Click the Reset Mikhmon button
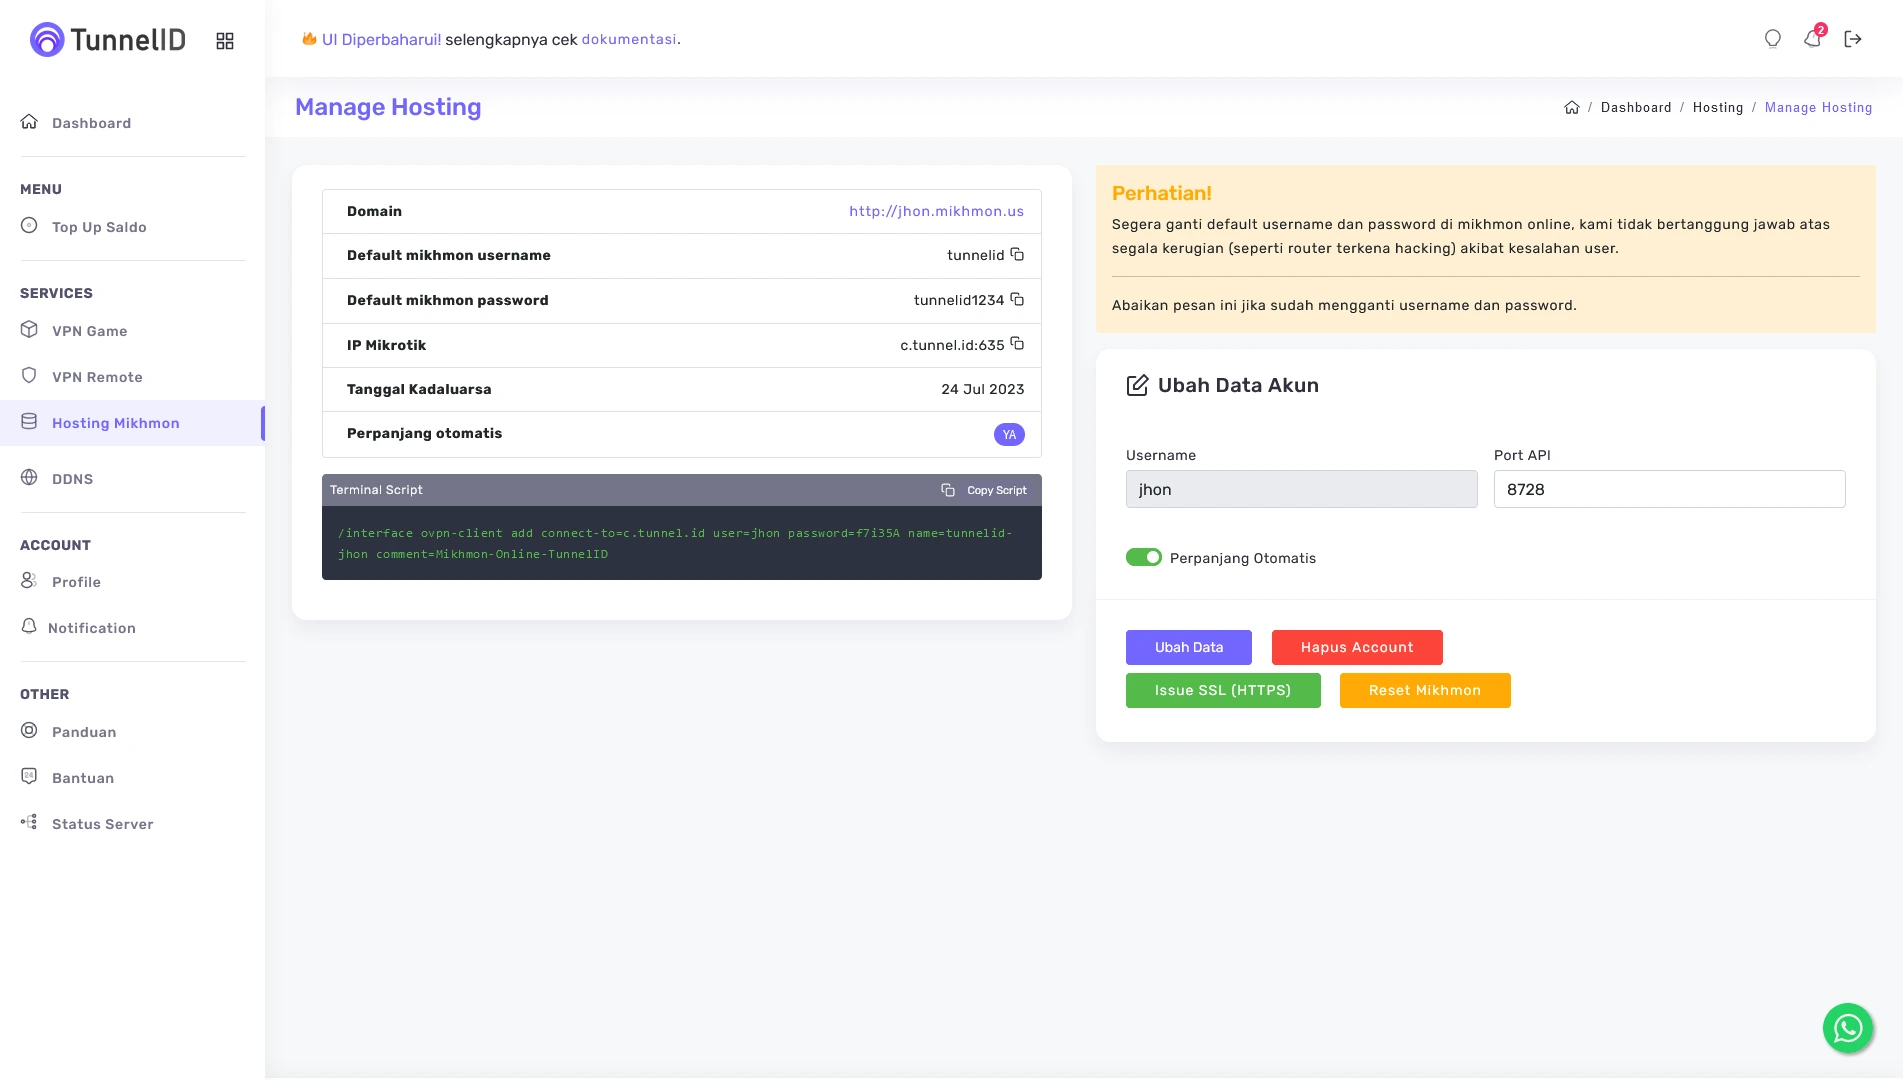The image size is (1903, 1080). [x=1425, y=690]
